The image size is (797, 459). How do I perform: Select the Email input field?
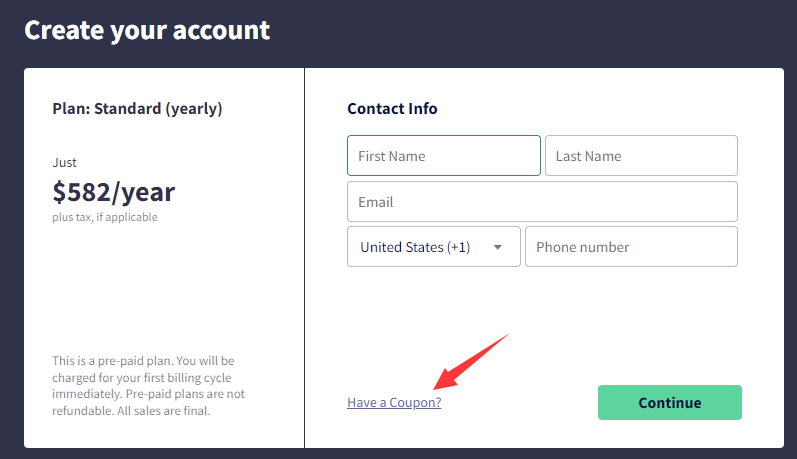pyautogui.click(x=542, y=201)
